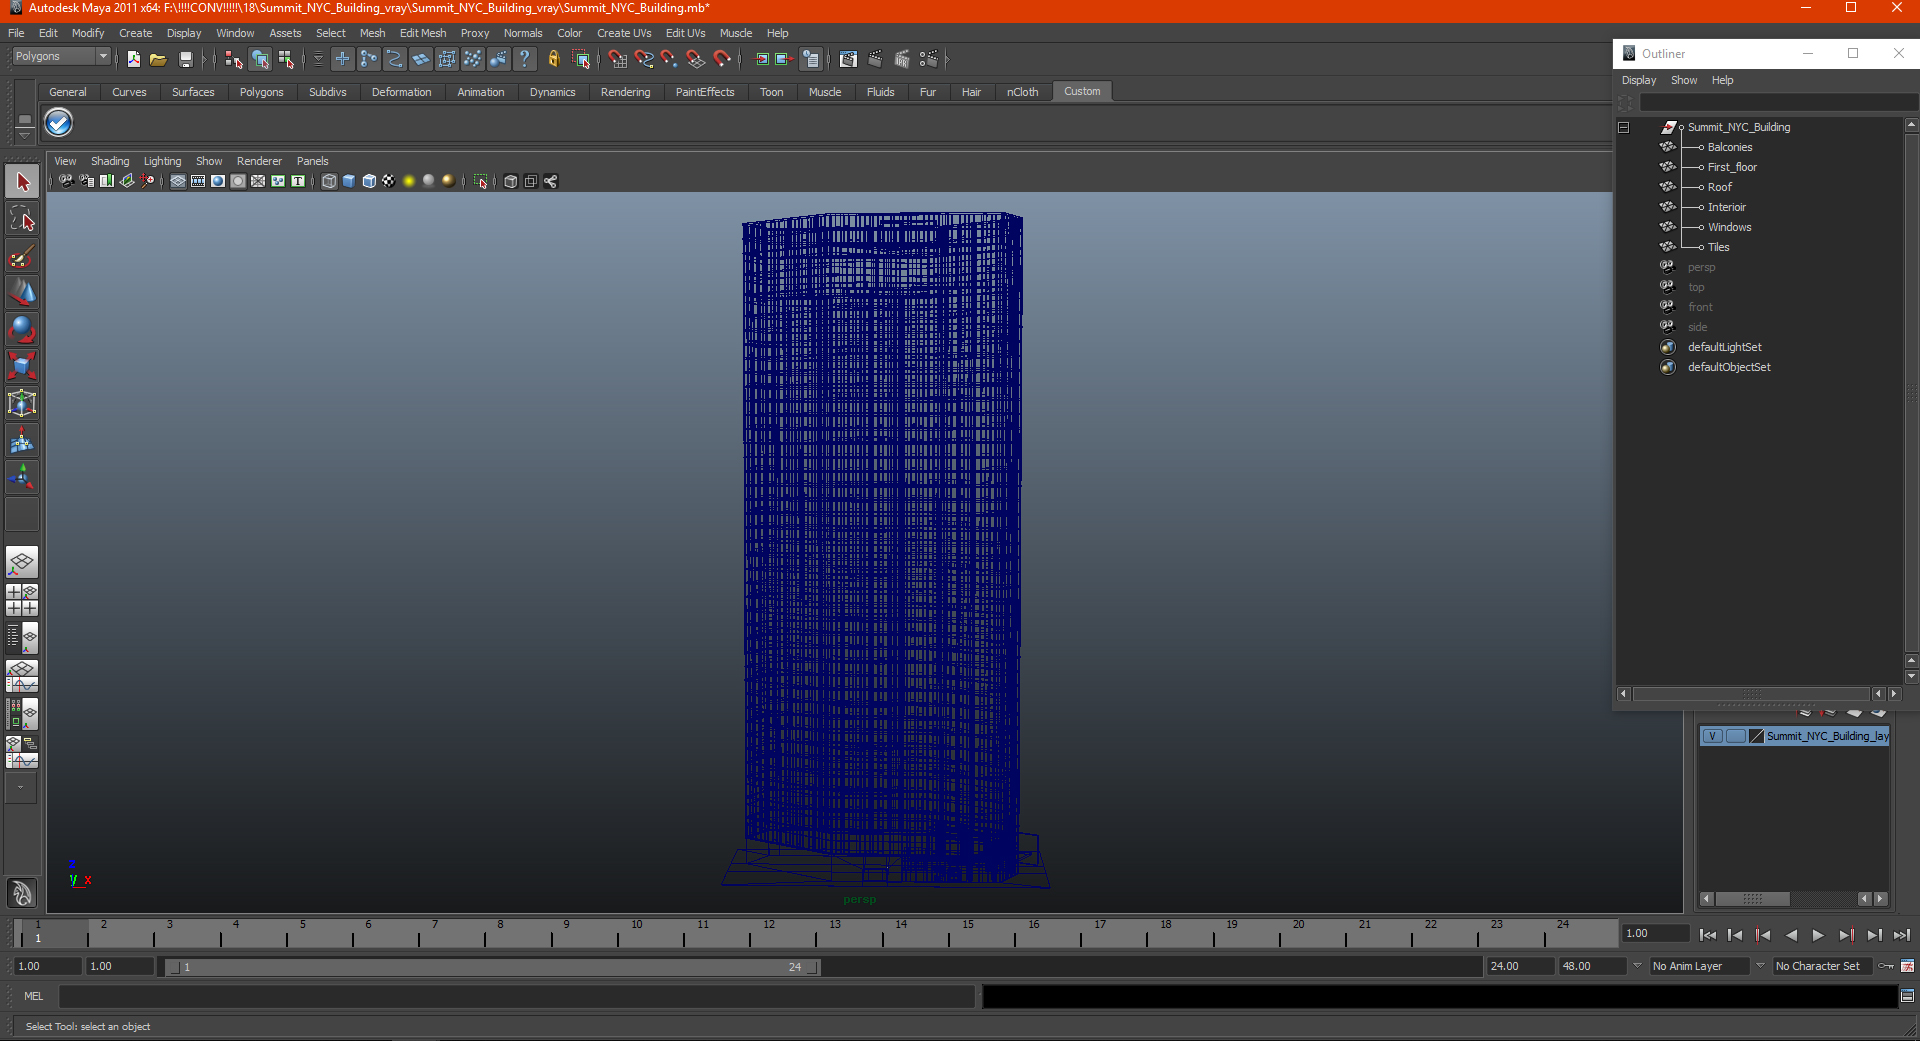Select the Soft Modification tool
1920x1041 pixels.
22,441
